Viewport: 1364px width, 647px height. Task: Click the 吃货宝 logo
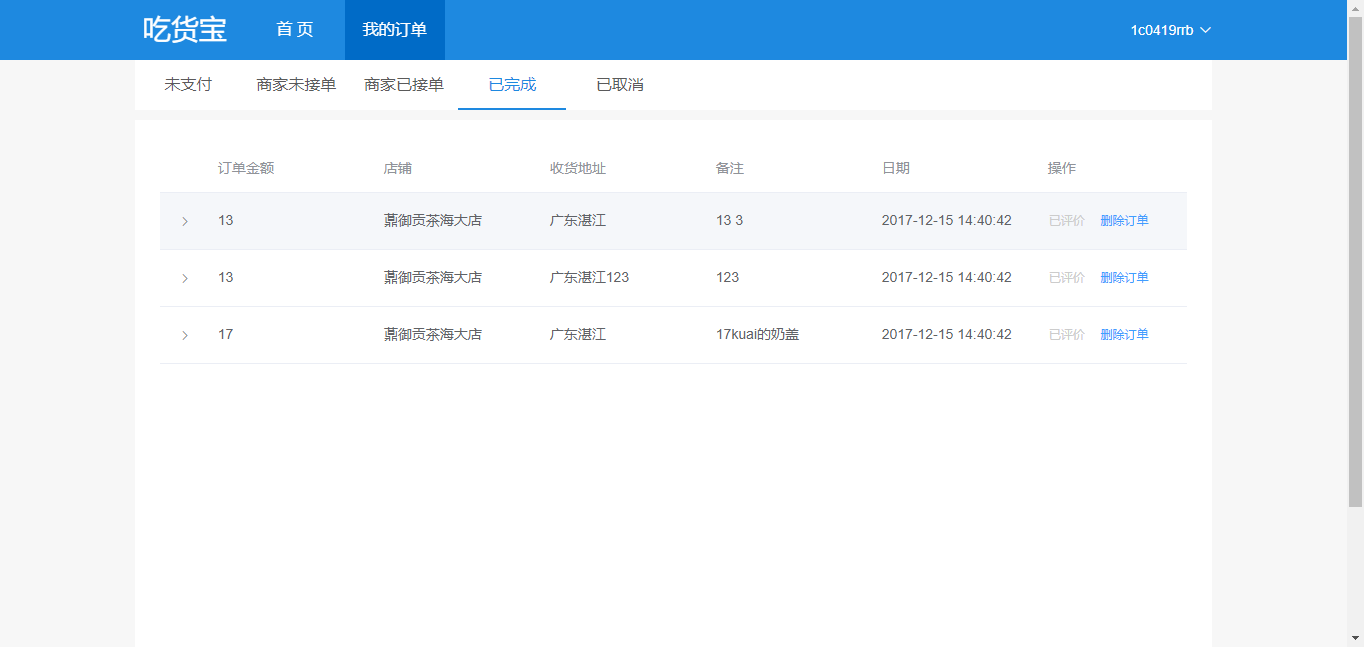(185, 30)
